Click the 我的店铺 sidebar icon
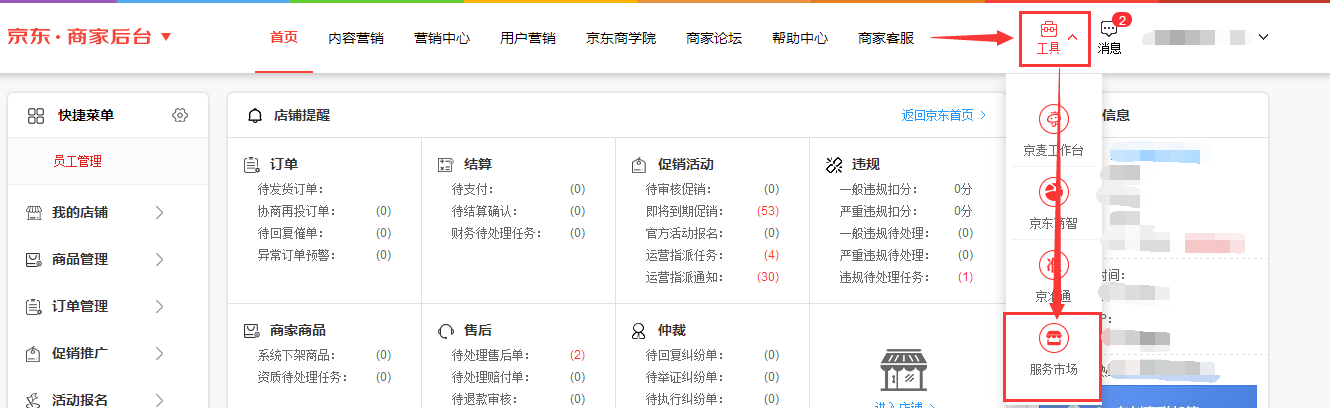Screen dimensions: 1330x408 tap(33, 212)
